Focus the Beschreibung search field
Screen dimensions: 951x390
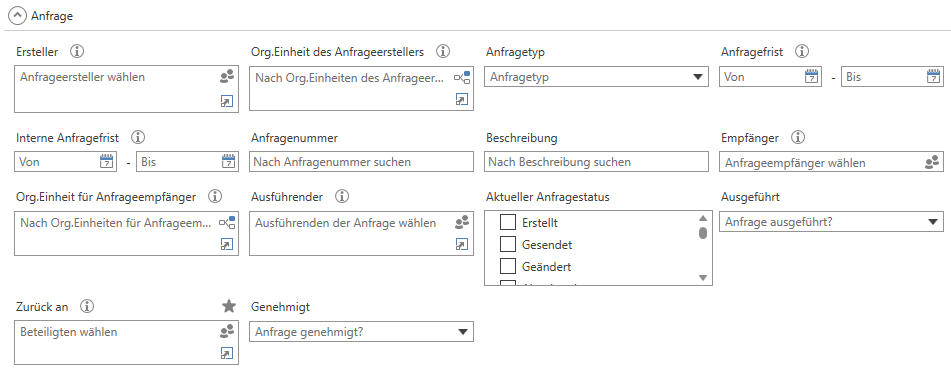tap(596, 162)
